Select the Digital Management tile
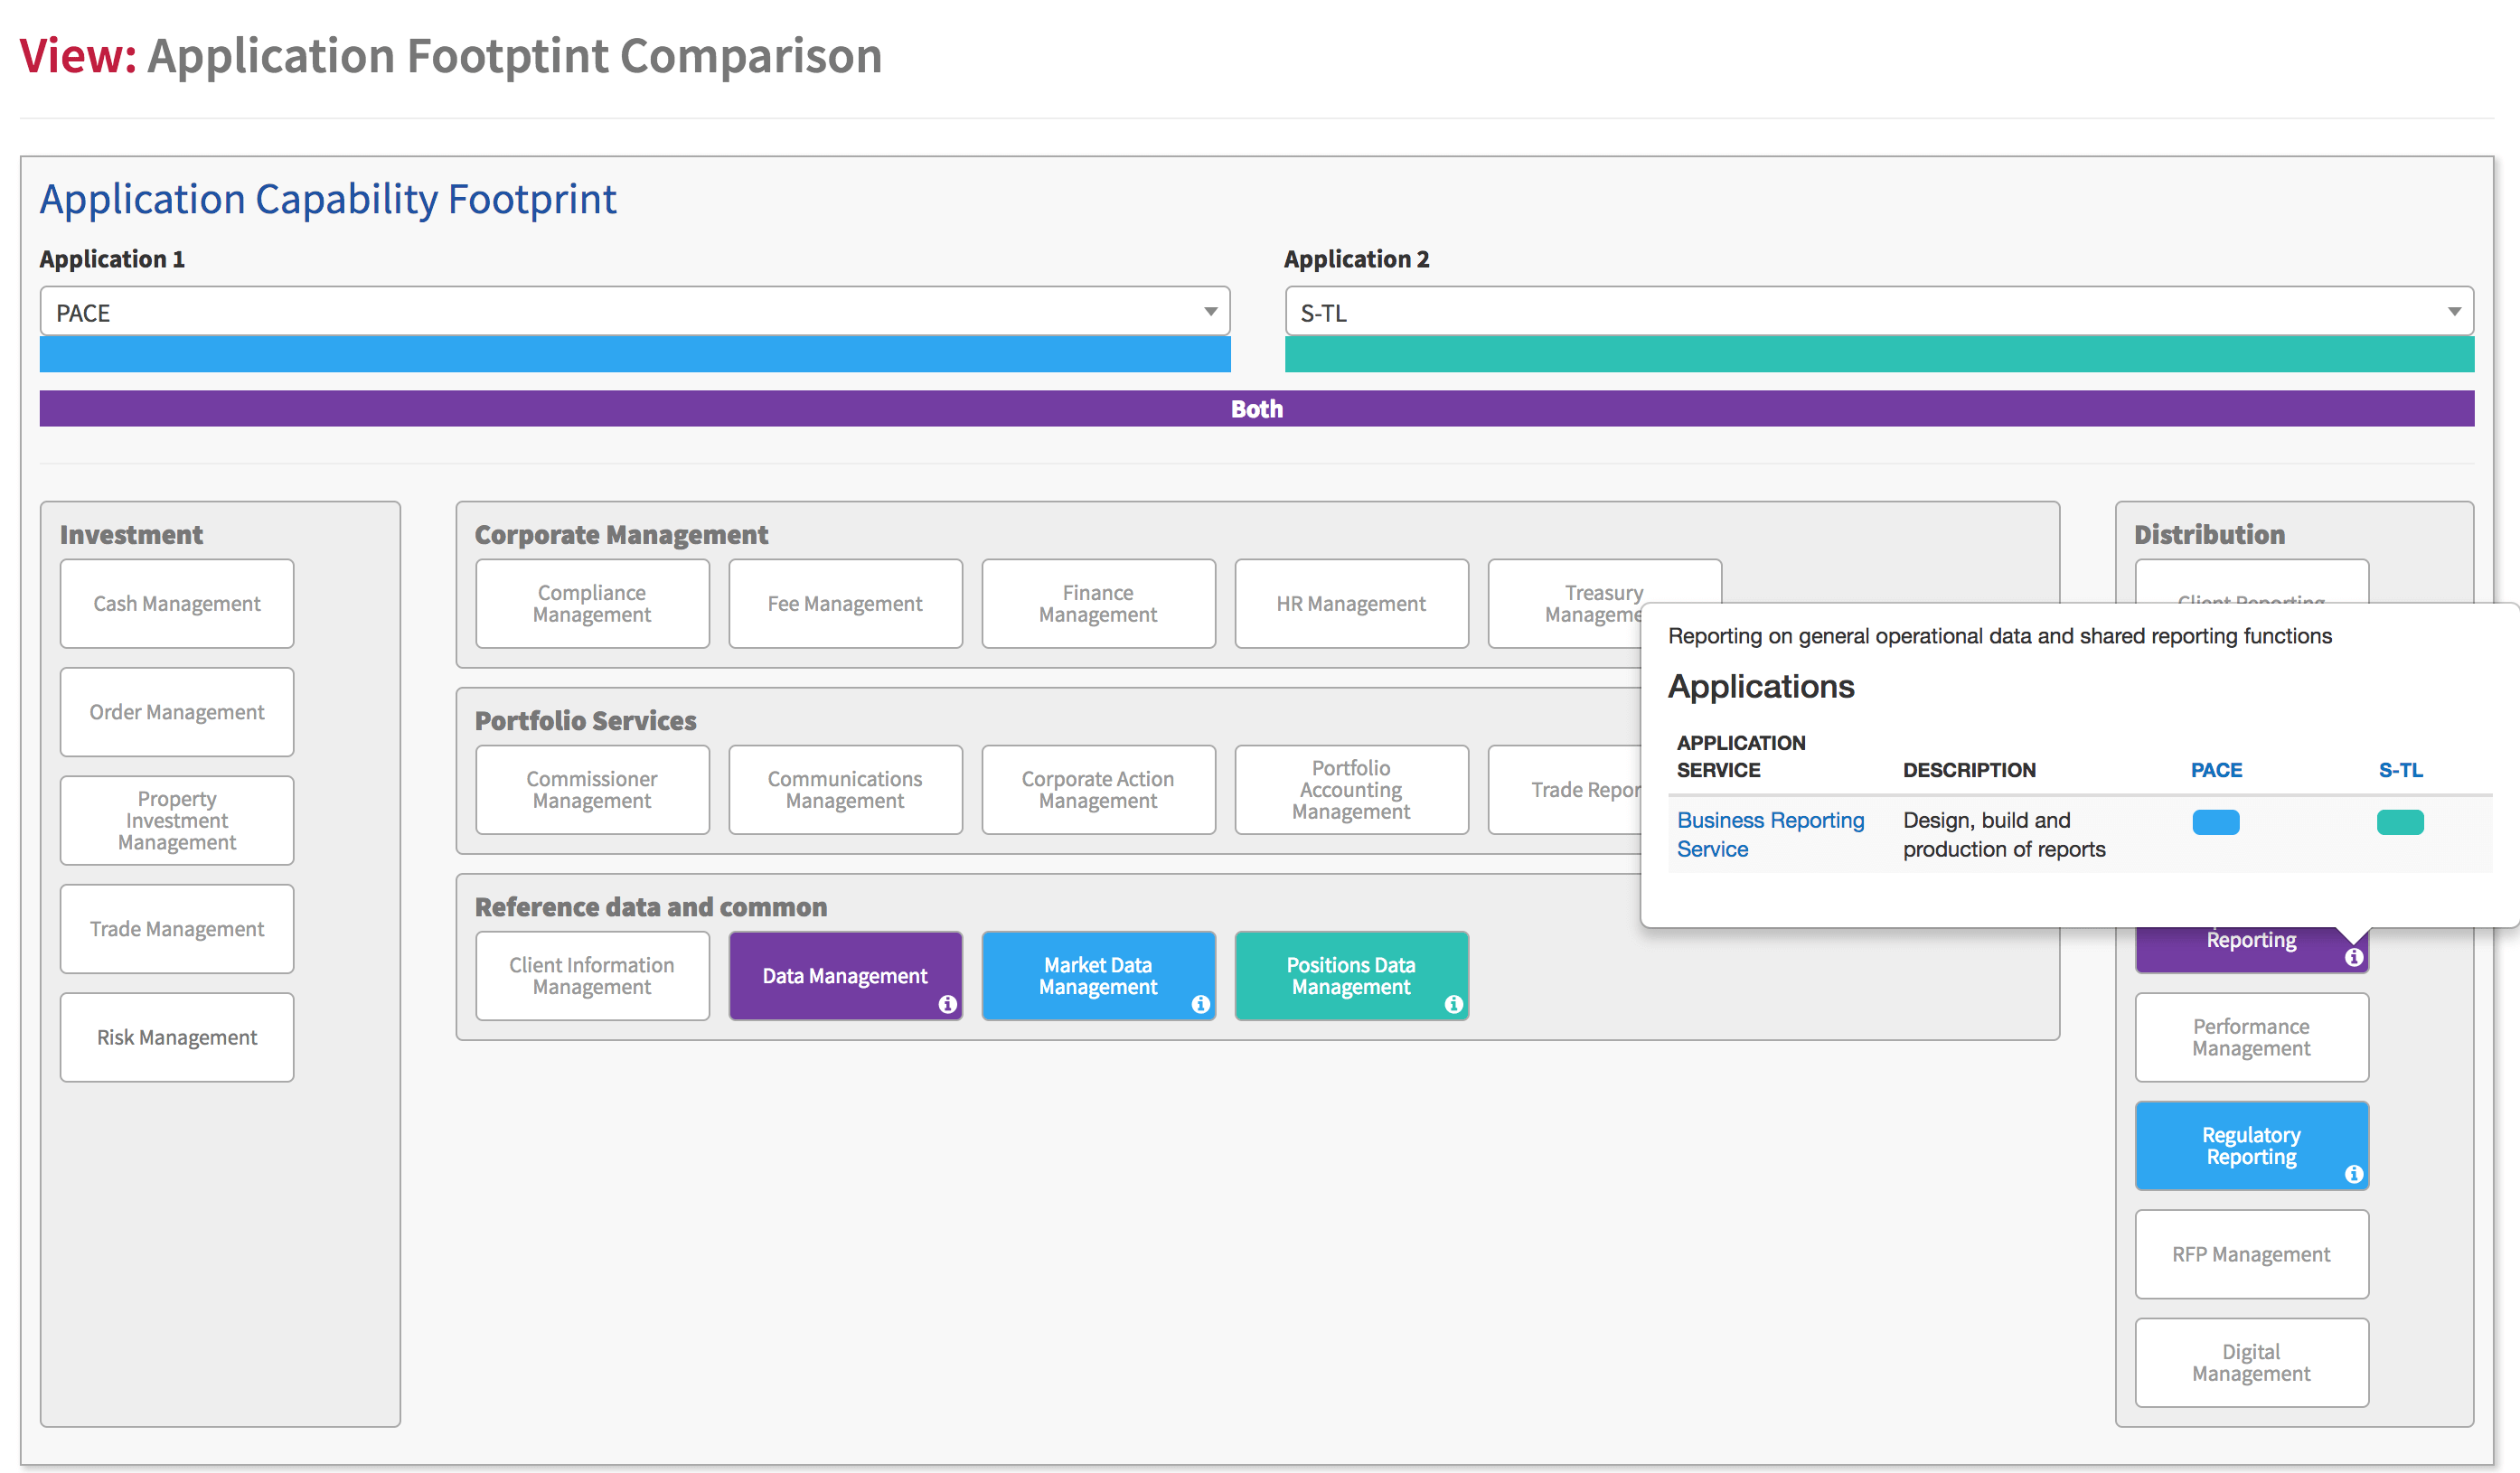This screenshot has width=2520, height=1473. point(2251,1362)
